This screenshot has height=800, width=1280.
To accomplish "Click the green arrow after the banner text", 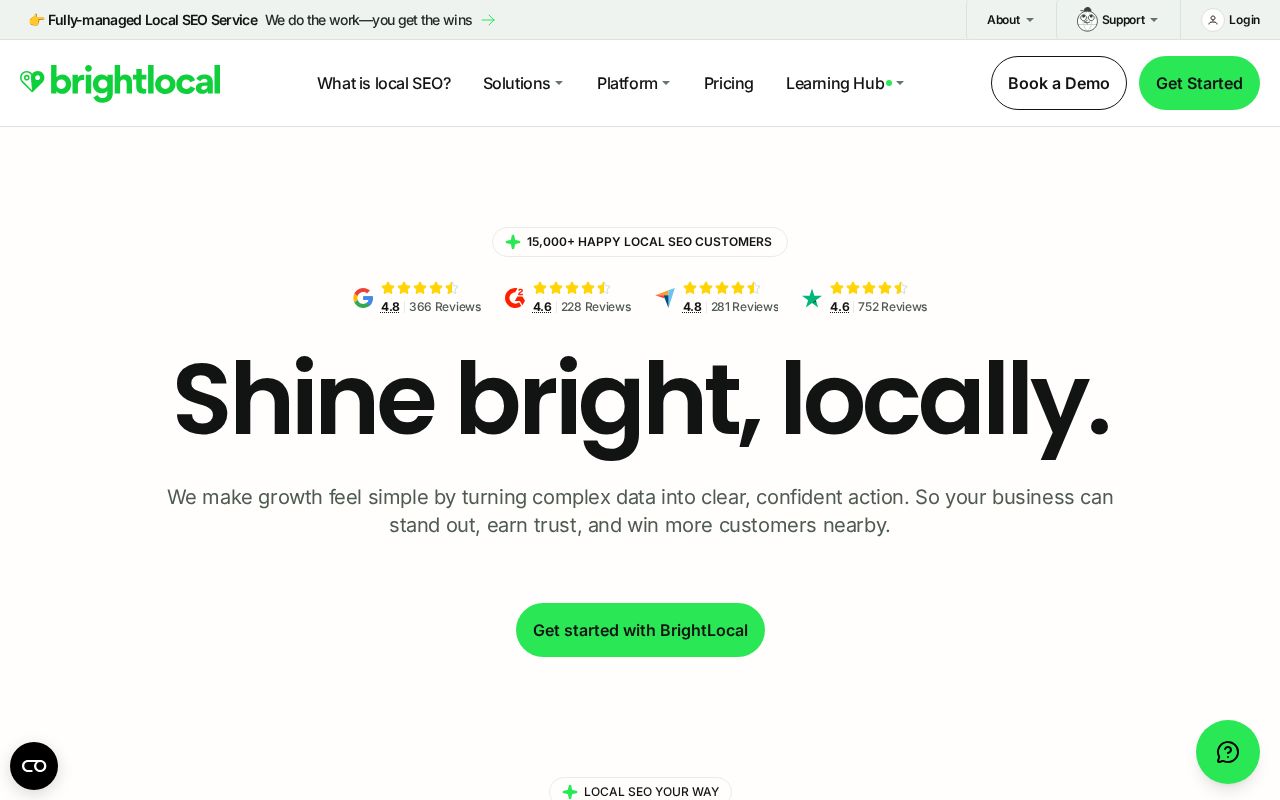I will click(x=488, y=20).
